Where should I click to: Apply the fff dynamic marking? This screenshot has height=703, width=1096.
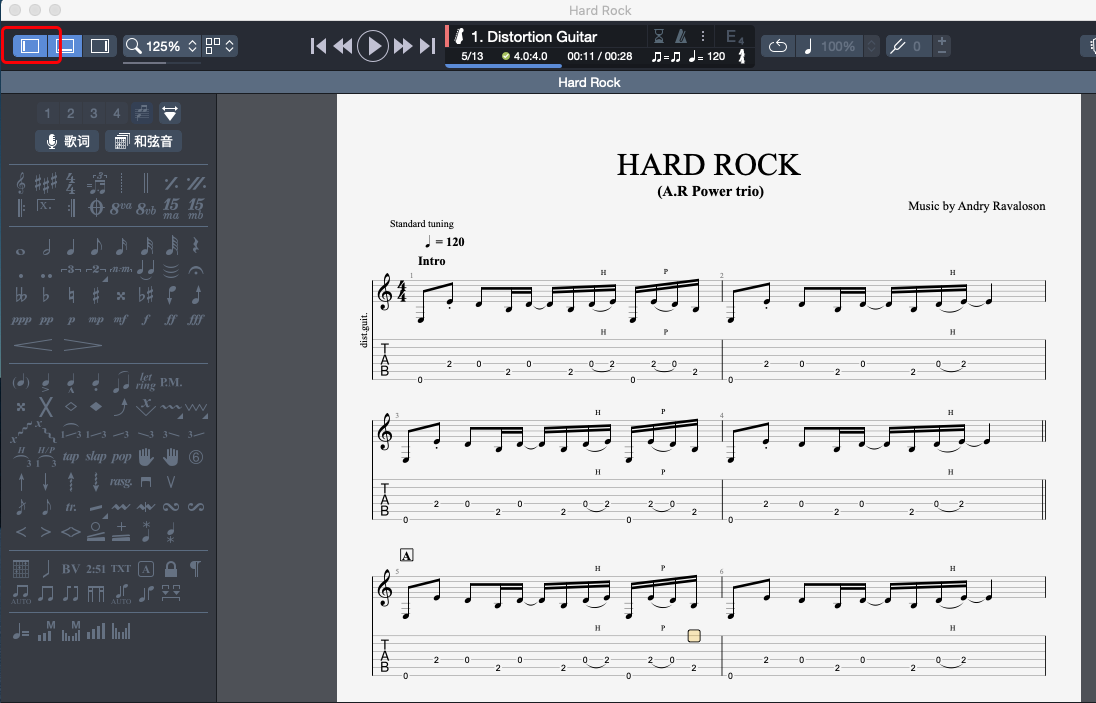(196, 320)
